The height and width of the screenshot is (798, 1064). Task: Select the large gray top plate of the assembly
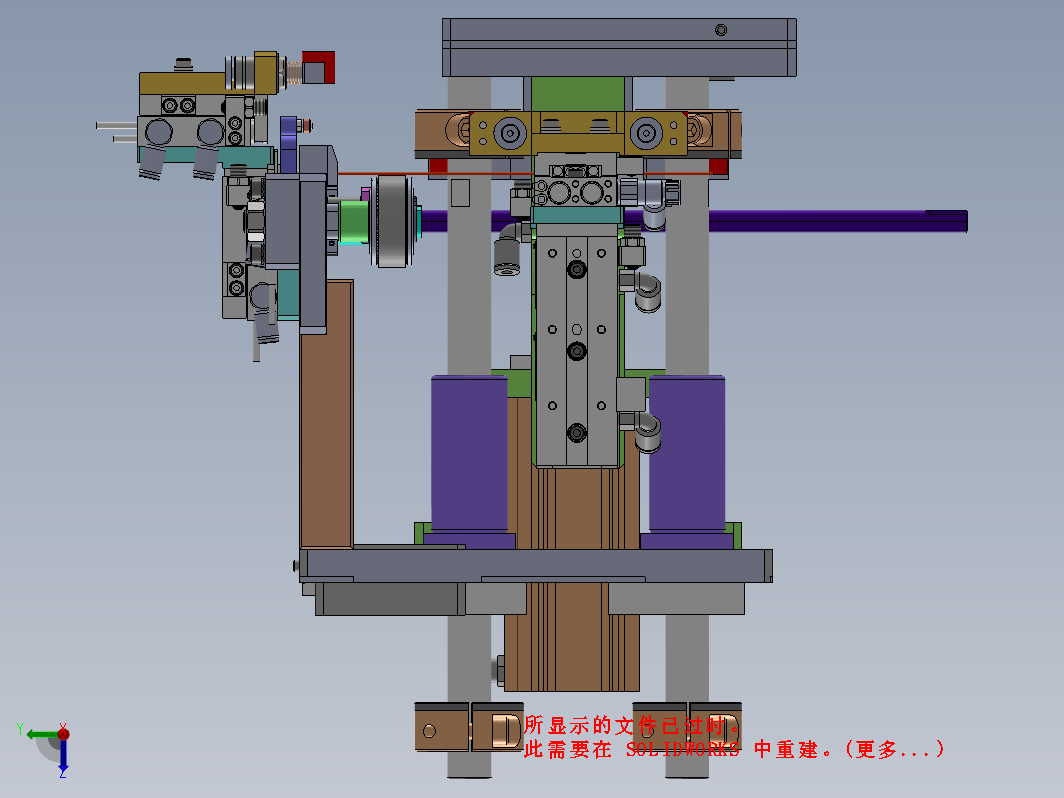pyautogui.click(x=619, y=48)
